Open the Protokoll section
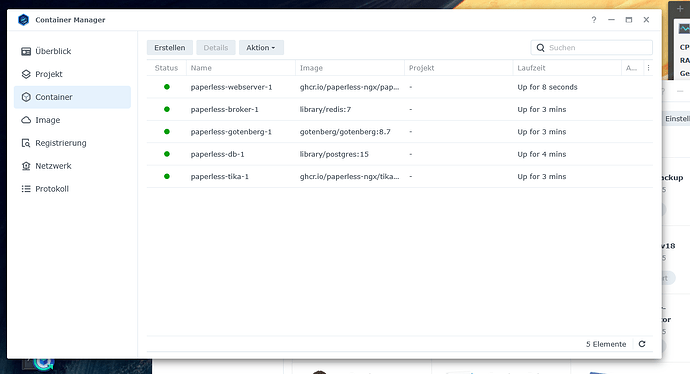Image resolution: width=690 pixels, height=374 pixels. point(73,189)
